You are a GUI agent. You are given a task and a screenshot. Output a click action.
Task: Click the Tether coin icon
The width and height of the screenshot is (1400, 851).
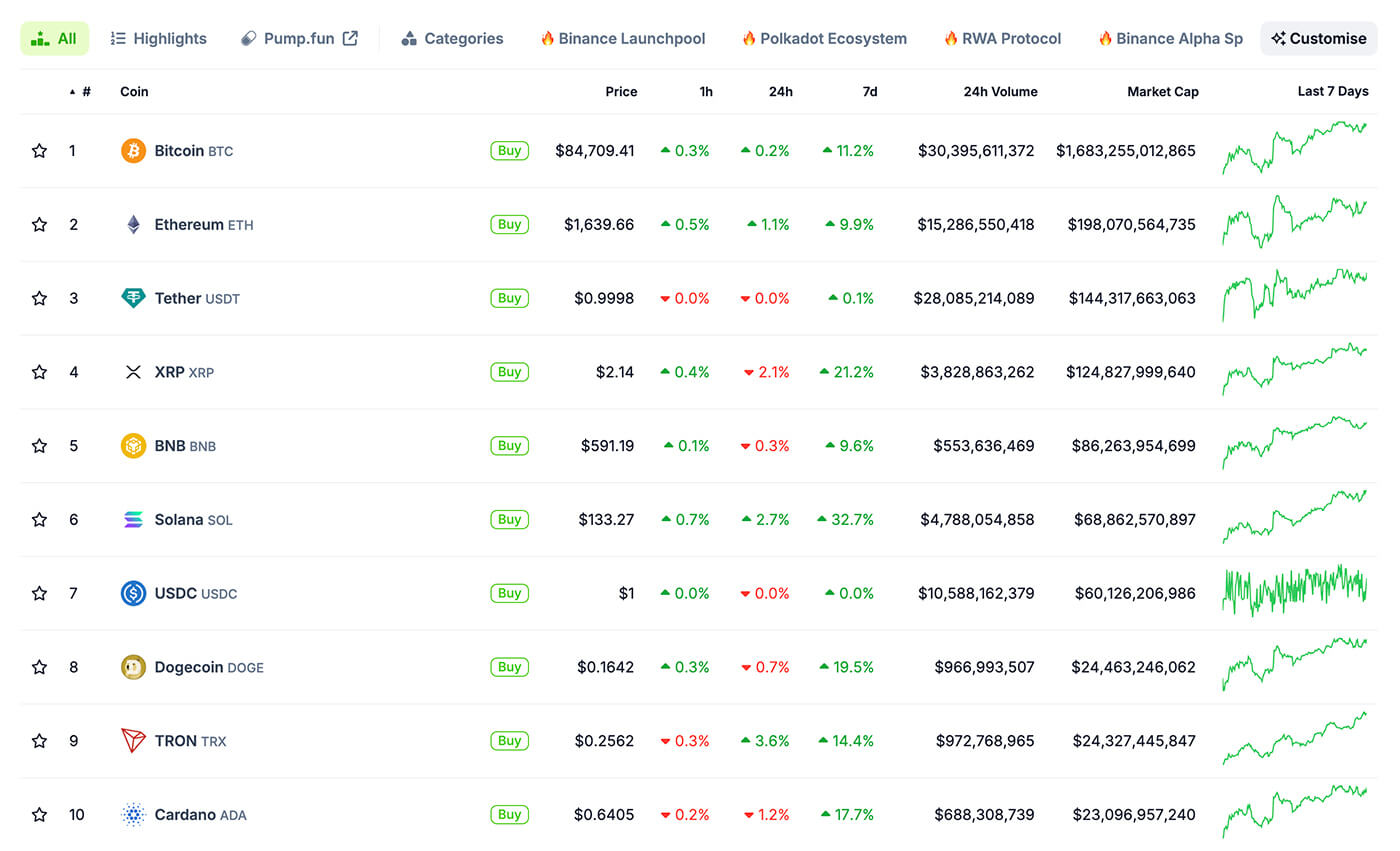coord(133,298)
